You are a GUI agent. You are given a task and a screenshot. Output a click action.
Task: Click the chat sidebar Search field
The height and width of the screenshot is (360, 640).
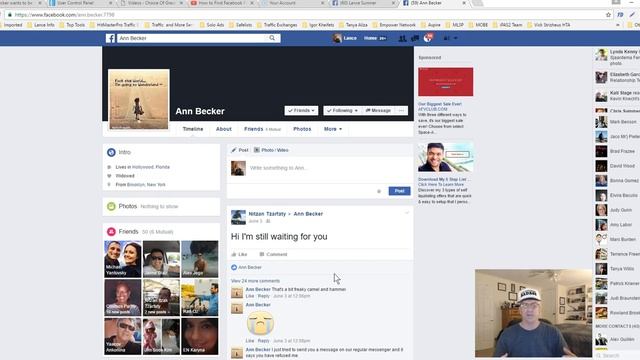pyautogui.click(x=618, y=356)
